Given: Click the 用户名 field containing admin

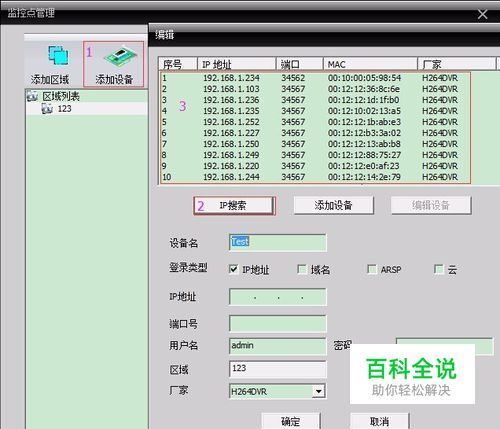Looking at the screenshot, I should coord(278,346).
